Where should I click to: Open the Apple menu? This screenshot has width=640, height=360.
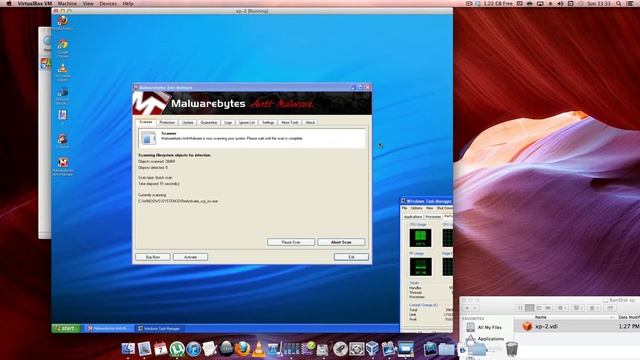pyautogui.click(x=9, y=3)
